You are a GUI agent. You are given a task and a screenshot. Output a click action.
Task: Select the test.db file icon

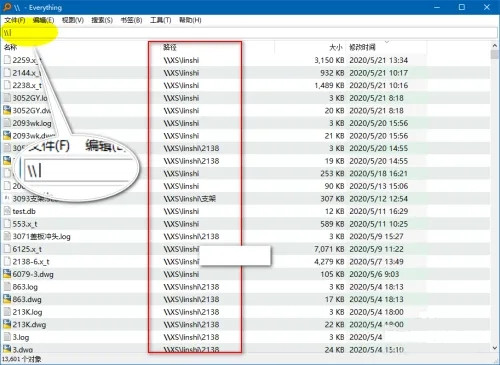click(x=7, y=211)
